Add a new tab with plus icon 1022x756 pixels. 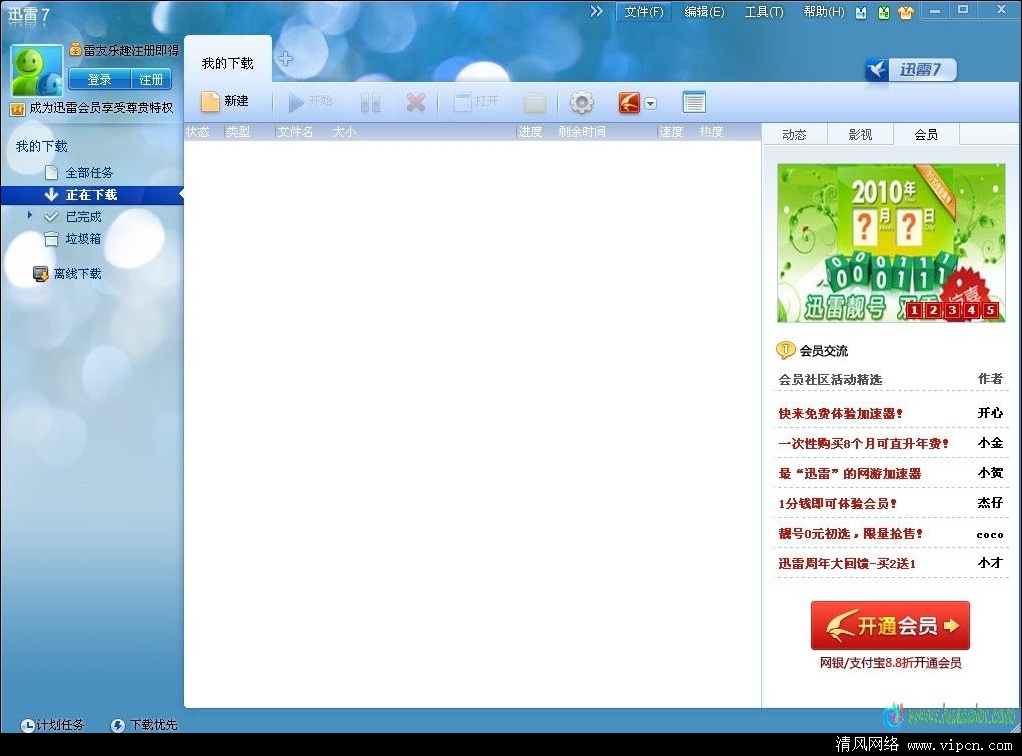pos(285,59)
